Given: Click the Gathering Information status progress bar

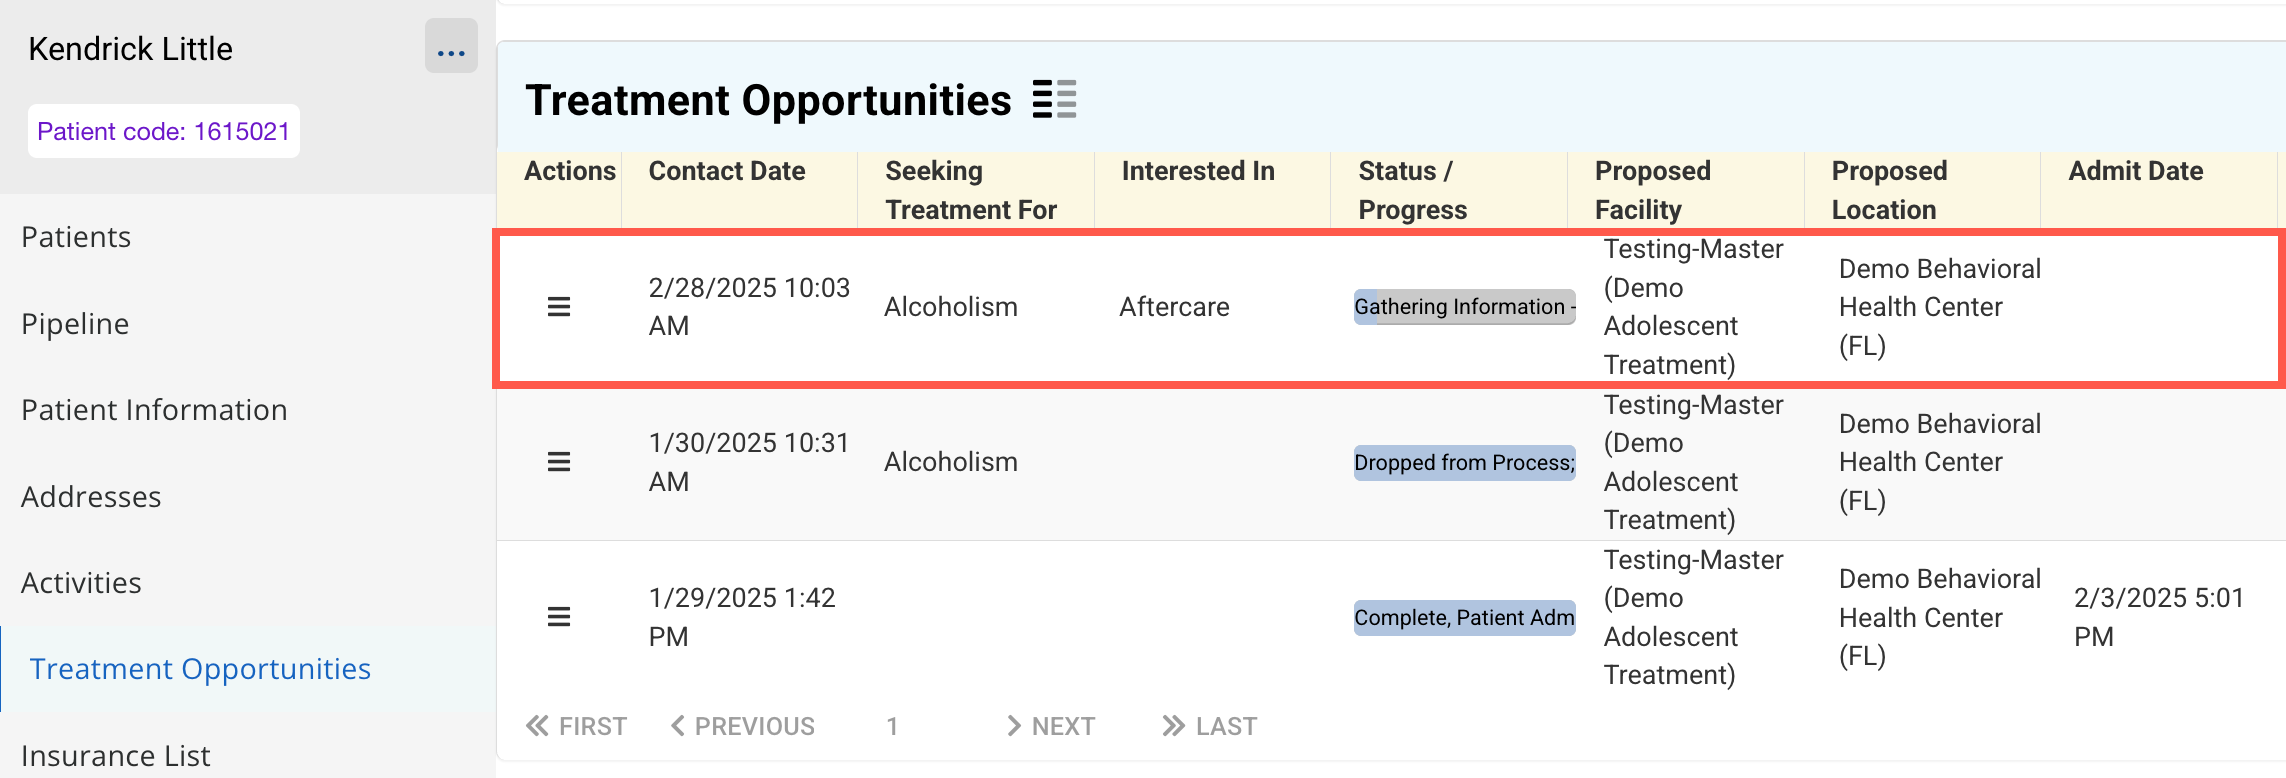Looking at the screenshot, I should point(1464,307).
